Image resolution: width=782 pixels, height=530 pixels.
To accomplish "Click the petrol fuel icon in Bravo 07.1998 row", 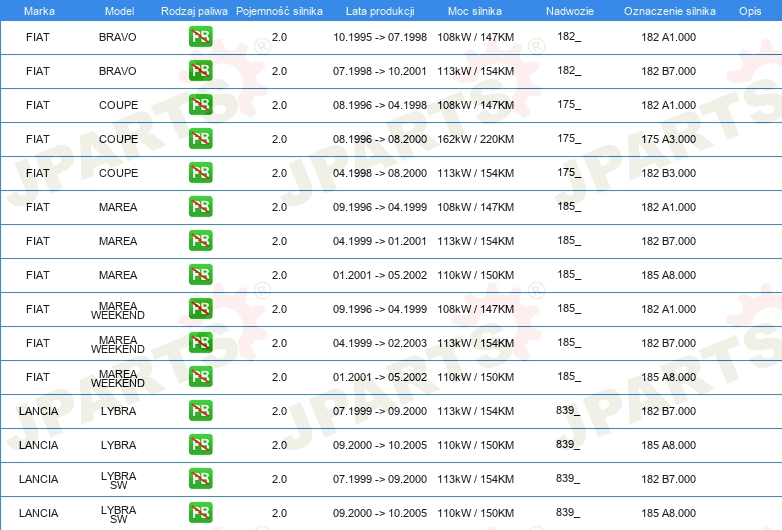I will tap(200, 71).
